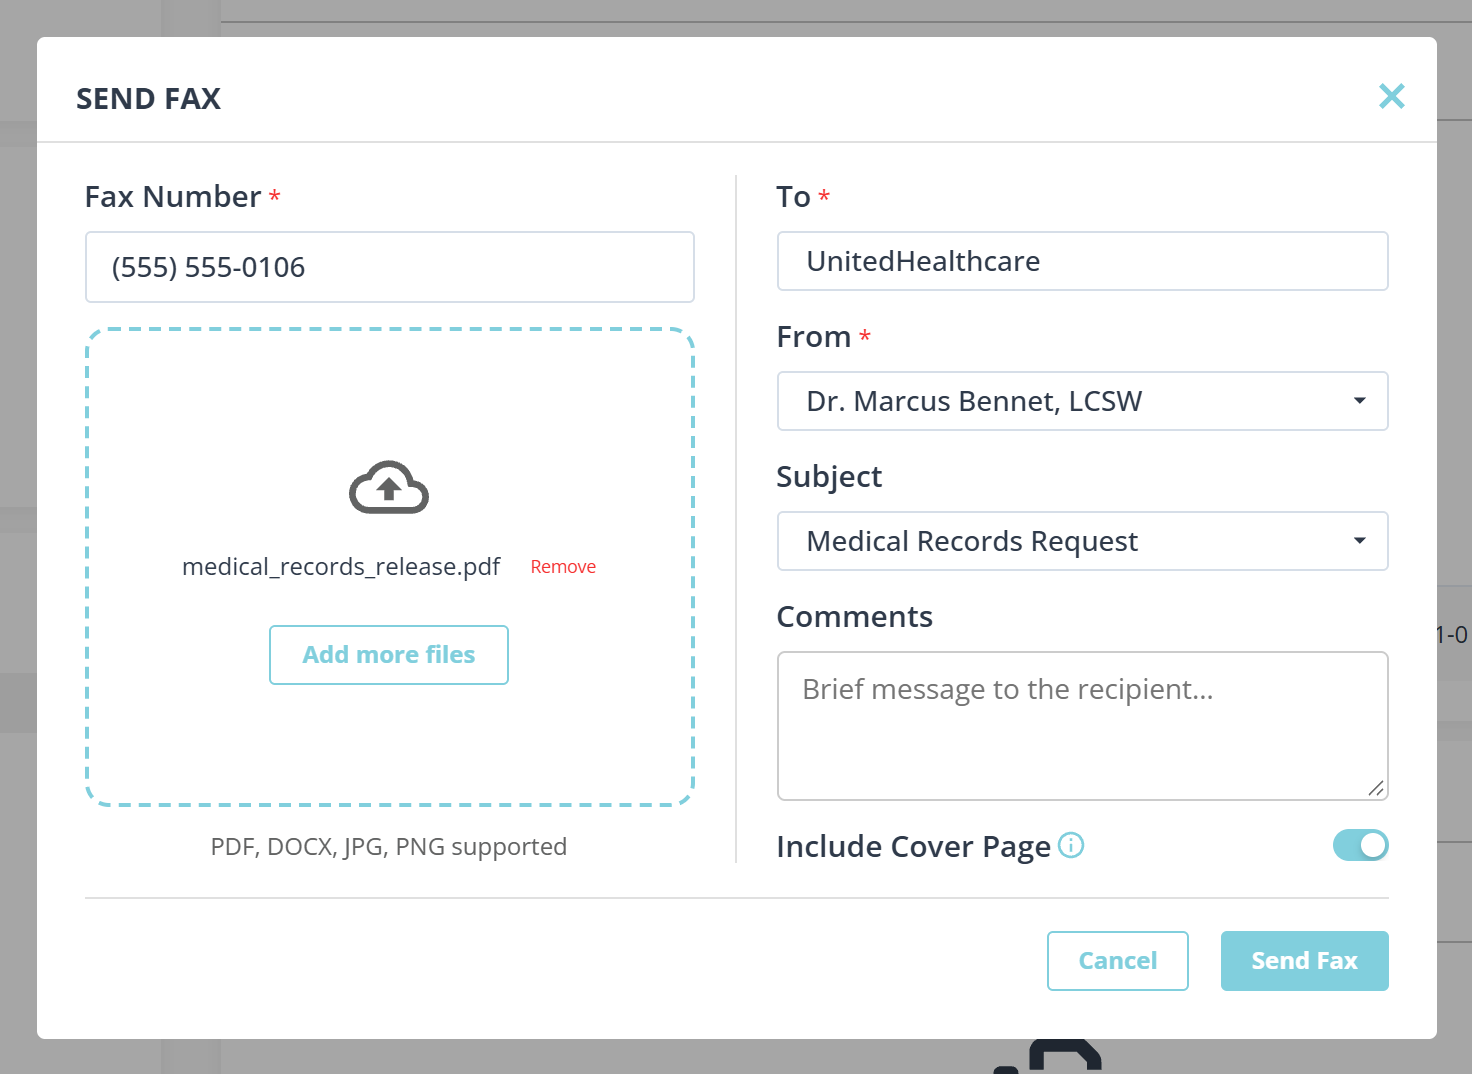
Task: Click the SEND FAX dialog title
Action: 149,99
